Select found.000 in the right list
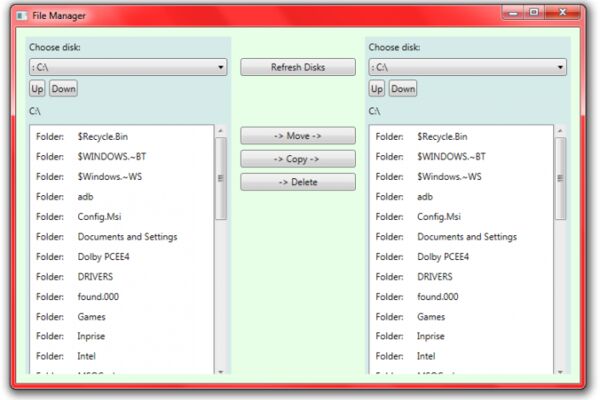Image resolution: width=600 pixels, height=400 pixels. [x=461, y=297]
